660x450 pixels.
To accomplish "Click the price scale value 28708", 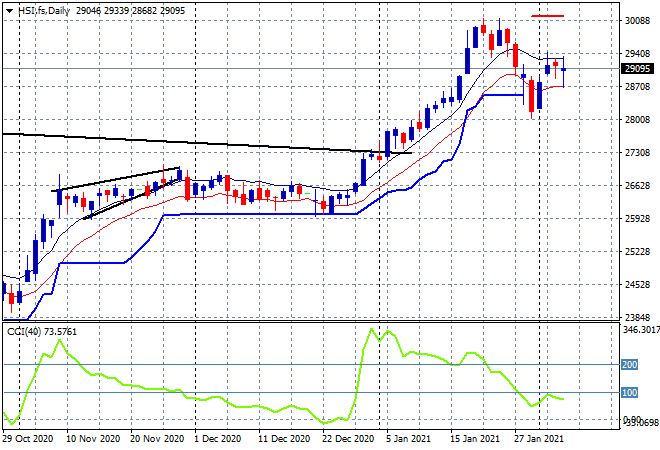I will (x=637, y=87).
